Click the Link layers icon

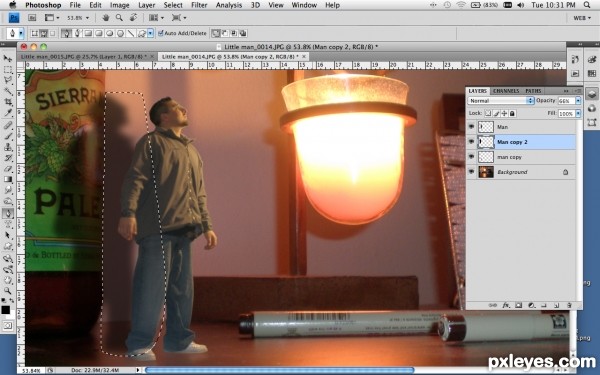click(493, 305)
